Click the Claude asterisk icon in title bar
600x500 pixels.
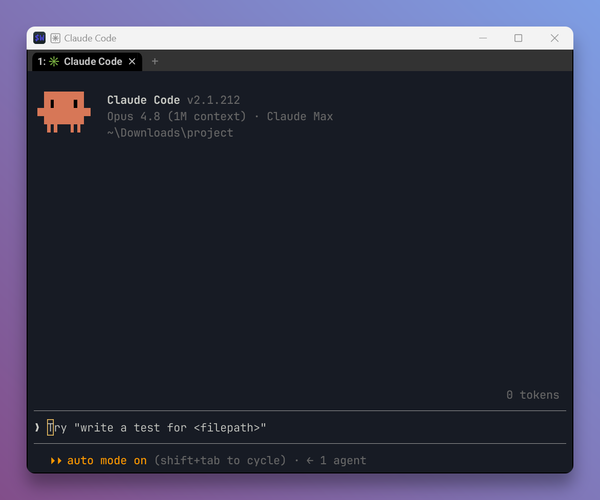(55, 38)
